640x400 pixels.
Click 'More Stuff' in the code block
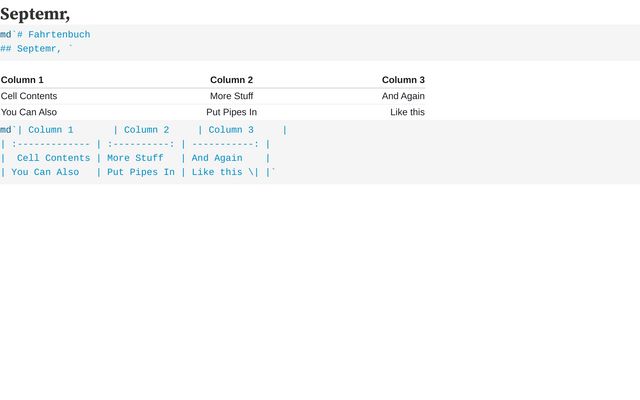(x=135, y=158)
